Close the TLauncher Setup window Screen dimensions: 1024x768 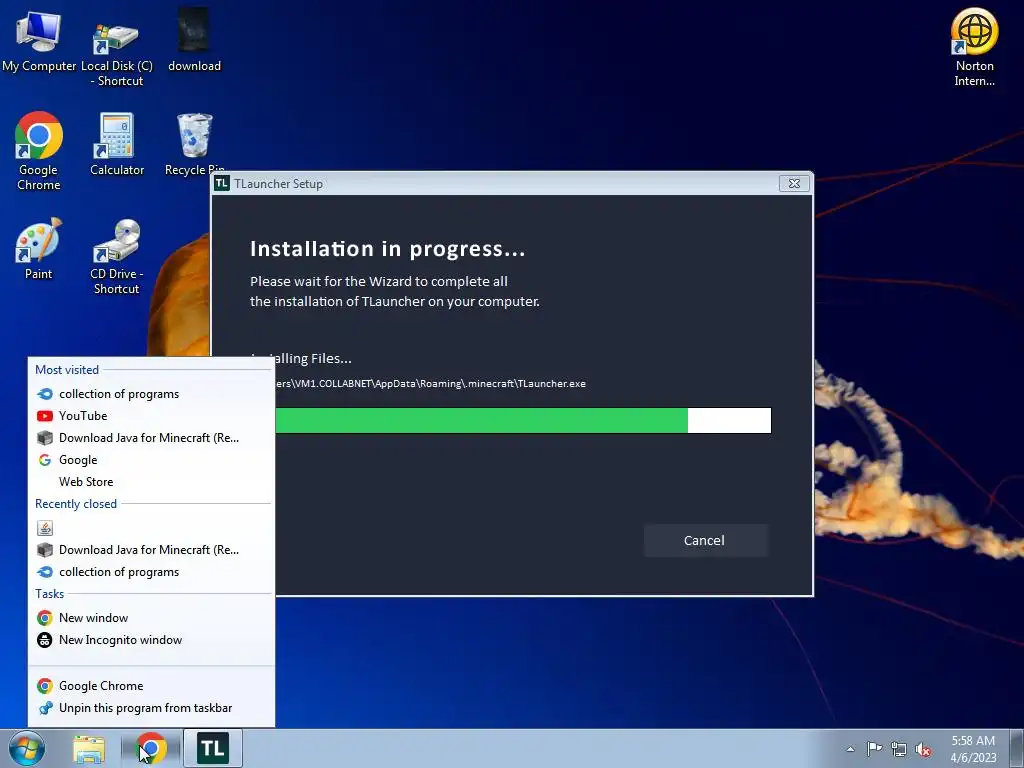(x=794, y=184)
